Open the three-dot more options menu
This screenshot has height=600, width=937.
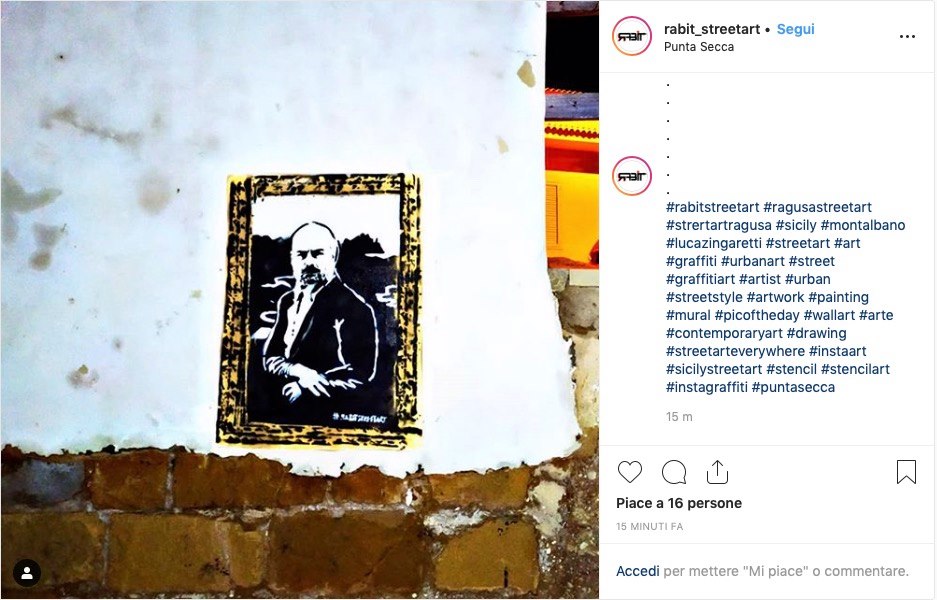(x=907, y=36)
